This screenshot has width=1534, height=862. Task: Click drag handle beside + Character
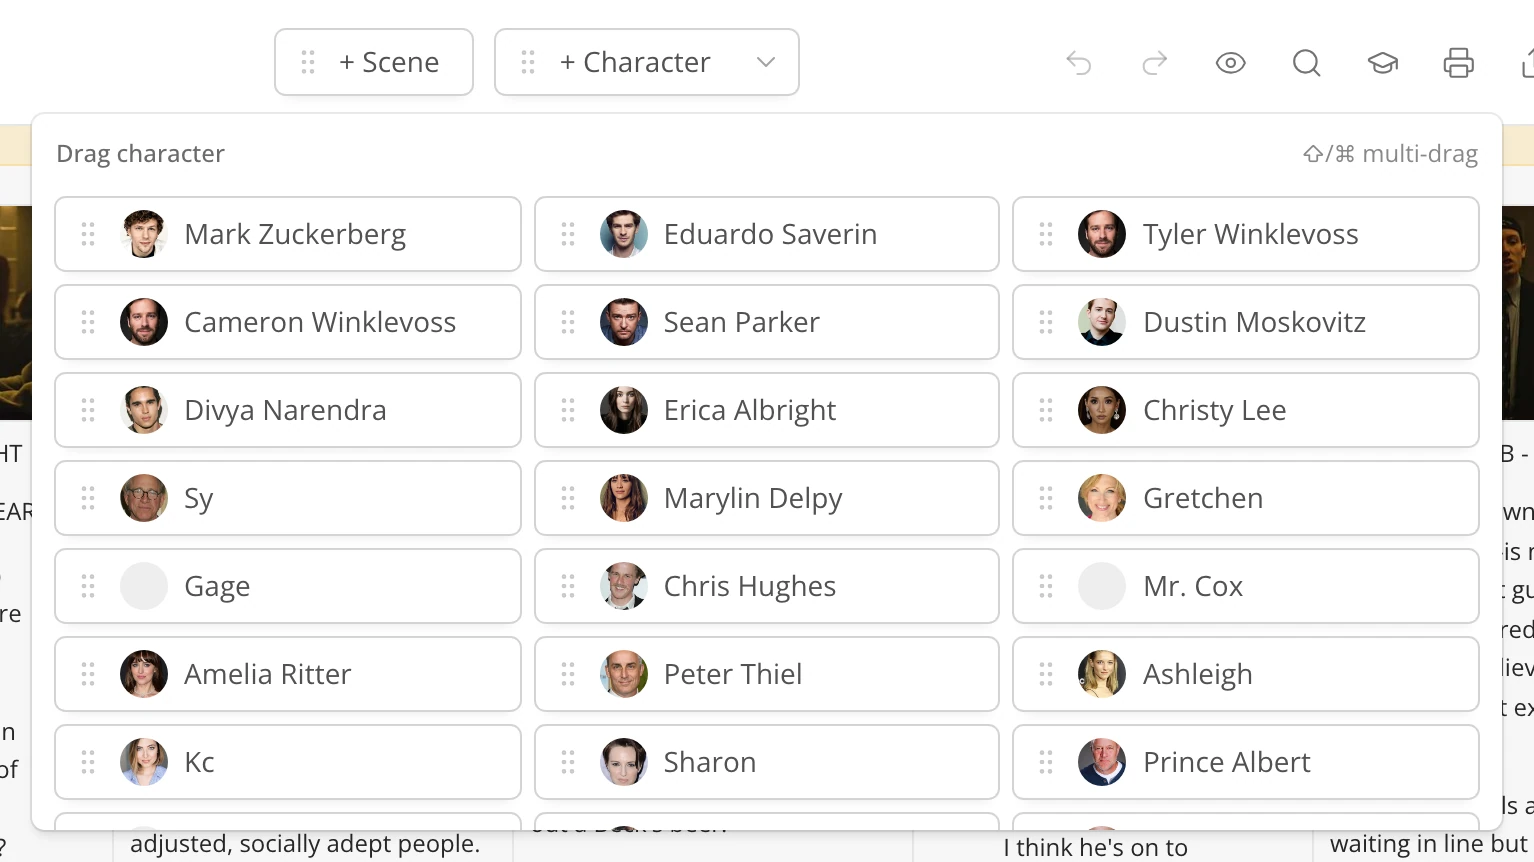click(528, 62)
